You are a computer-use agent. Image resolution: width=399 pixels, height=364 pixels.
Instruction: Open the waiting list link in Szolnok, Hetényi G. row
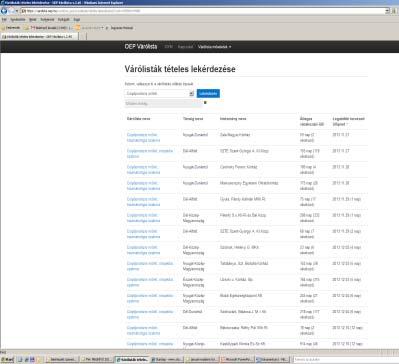[143, 250]
